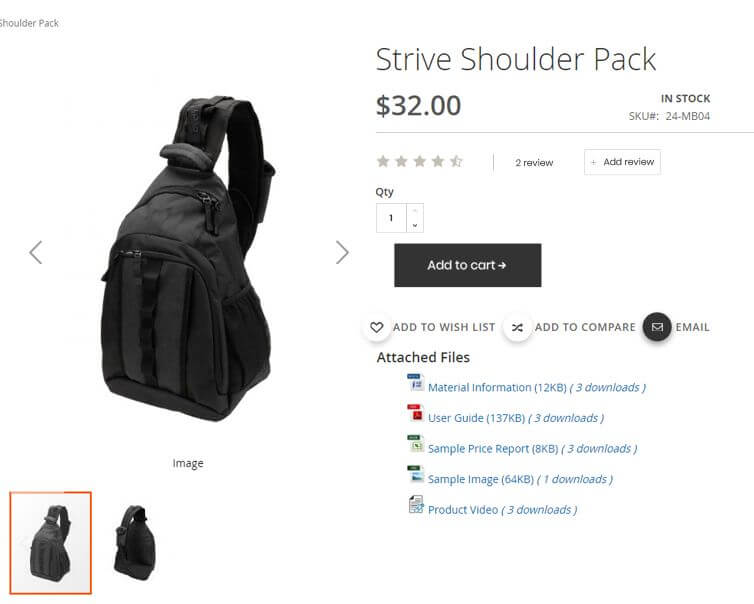Download the User Guide (137KB) file
754x604 pixels.
pos(476,418)
